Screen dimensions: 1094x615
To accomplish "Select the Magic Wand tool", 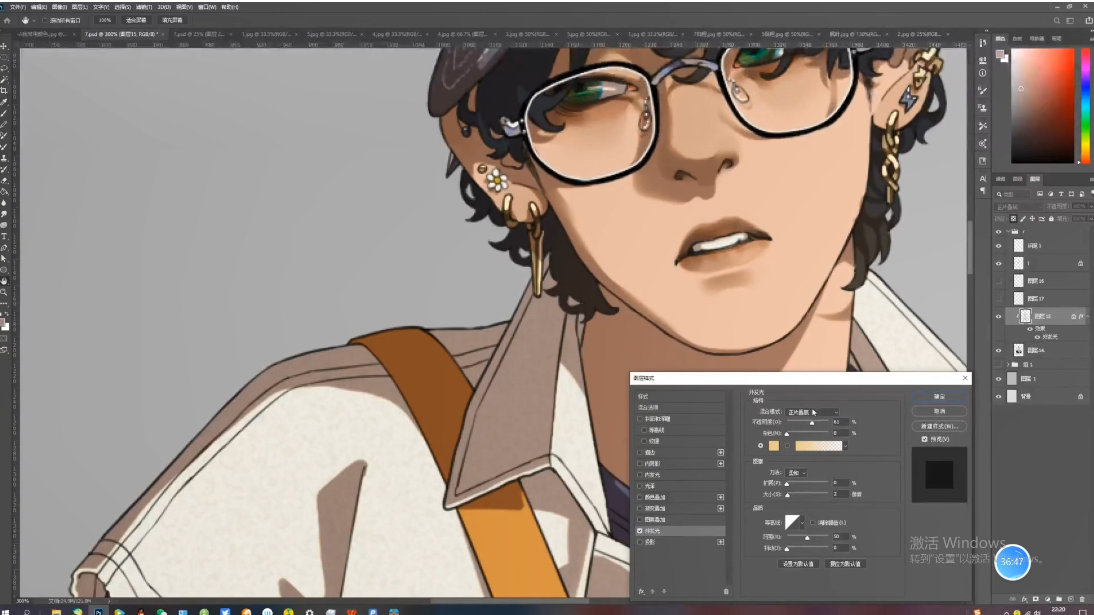I will [4, 80].
